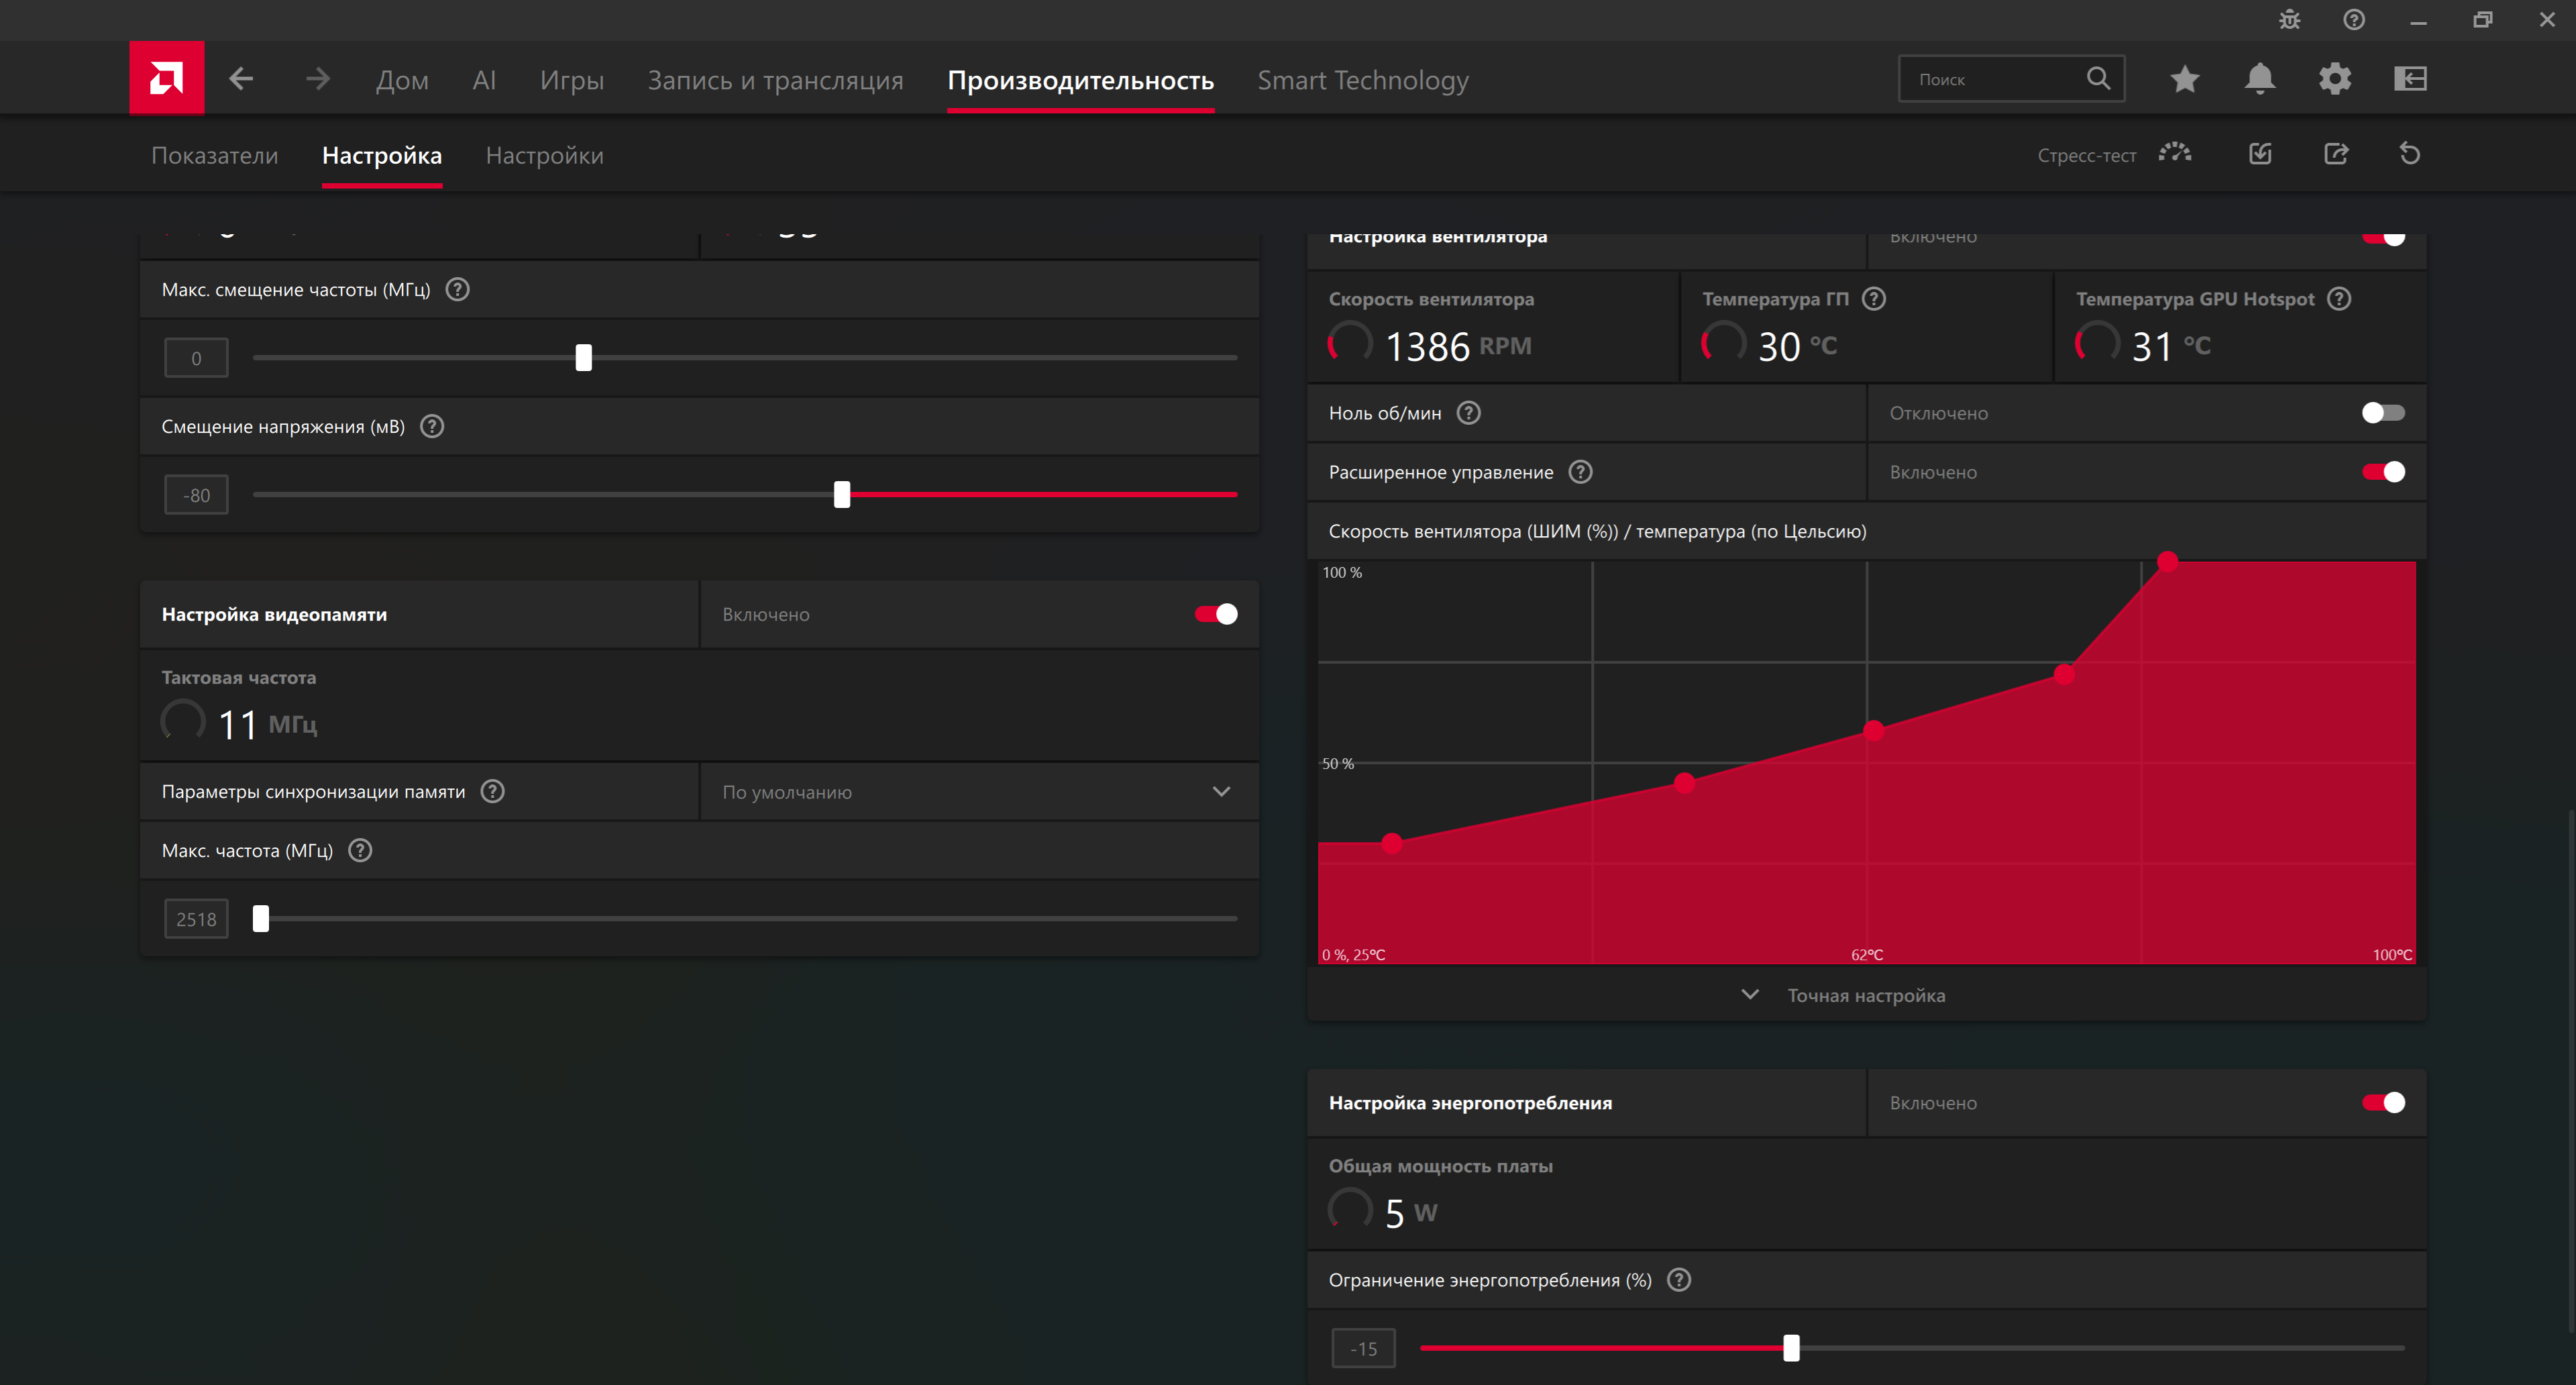This screenshot has height=1385, width=2576.
Task: Toggle the sidebar panel icon near settings
Action: tap(2410, 78)
